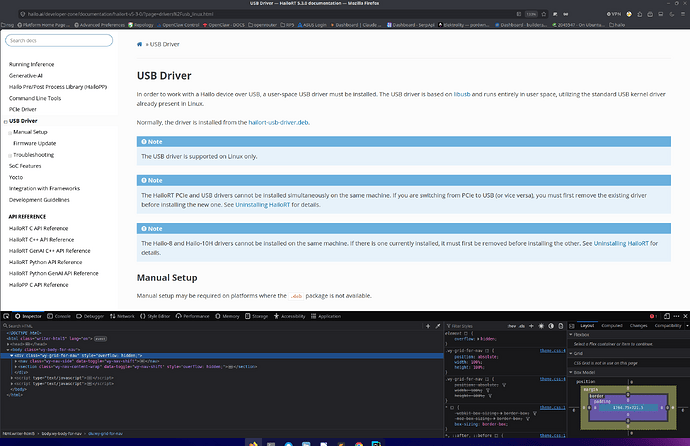Open the hailort-usb-driver.deb link
The width and height of the screenshot is (690, 446).
[278, 122]
